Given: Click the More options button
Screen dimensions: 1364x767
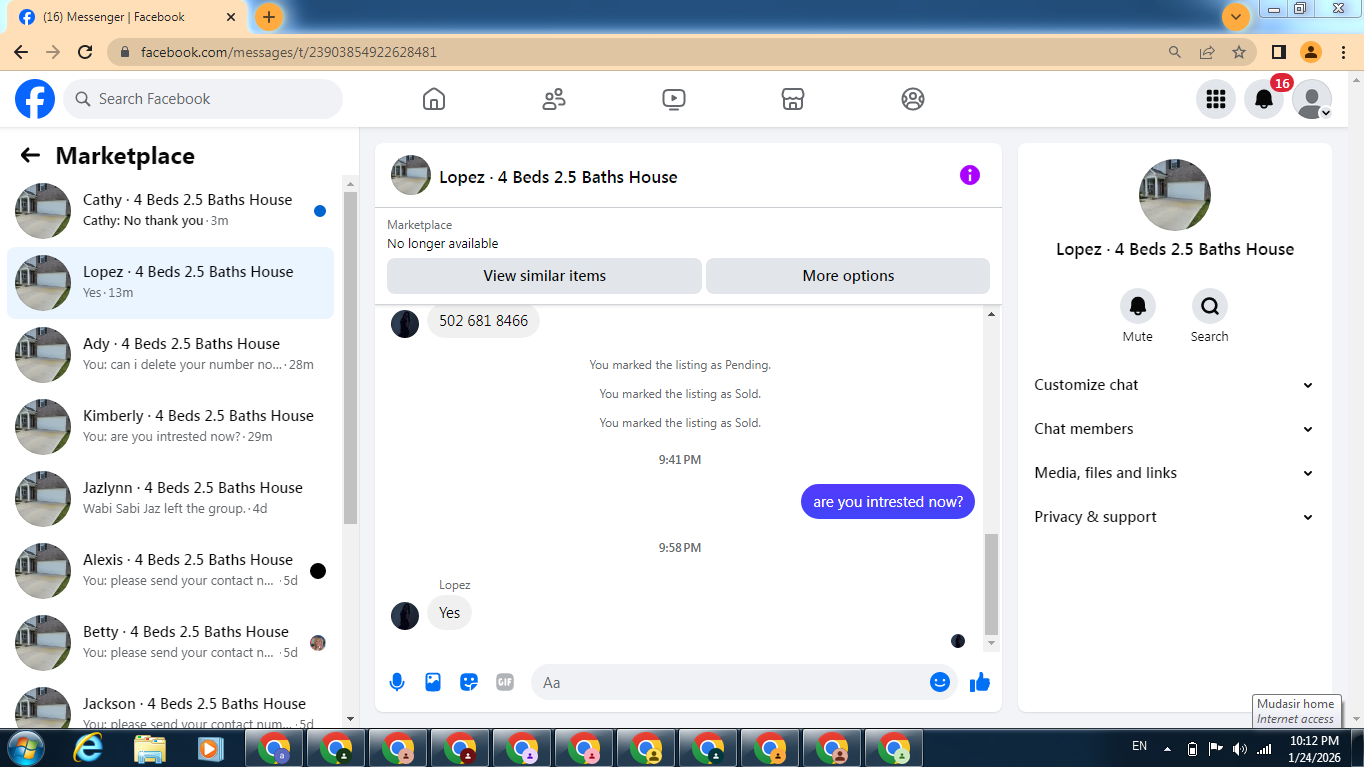Looking at the screenshot, I should [x=848, y=276].
